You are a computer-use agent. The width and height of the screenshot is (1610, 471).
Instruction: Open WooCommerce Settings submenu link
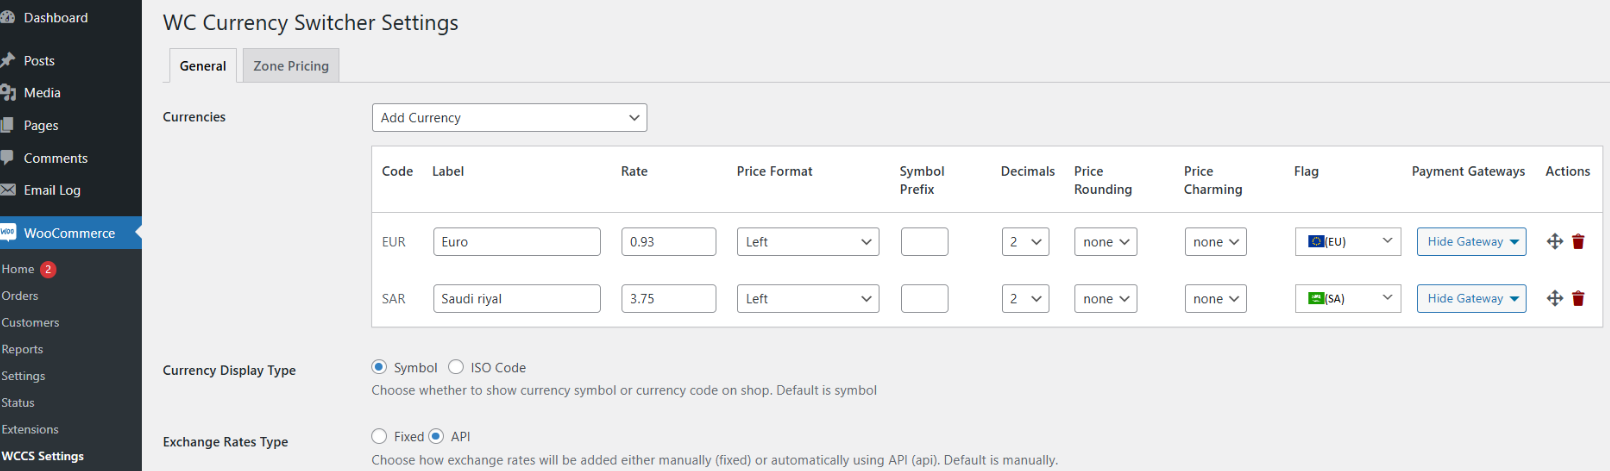point(23,376)
